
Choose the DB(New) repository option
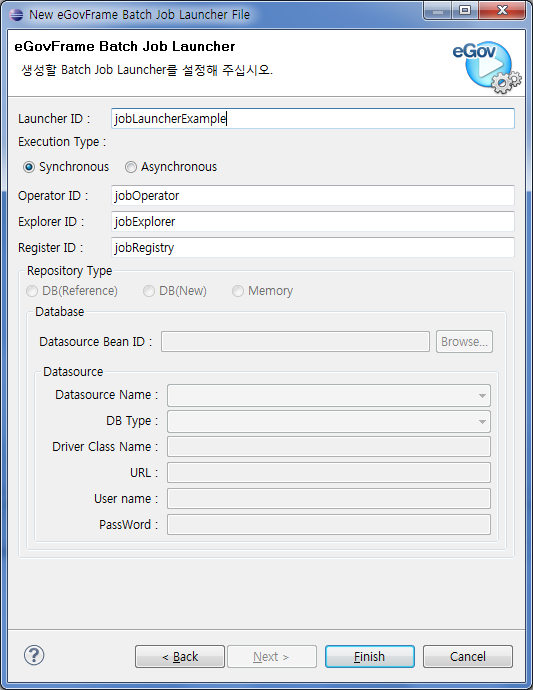[x=175, y=291]
